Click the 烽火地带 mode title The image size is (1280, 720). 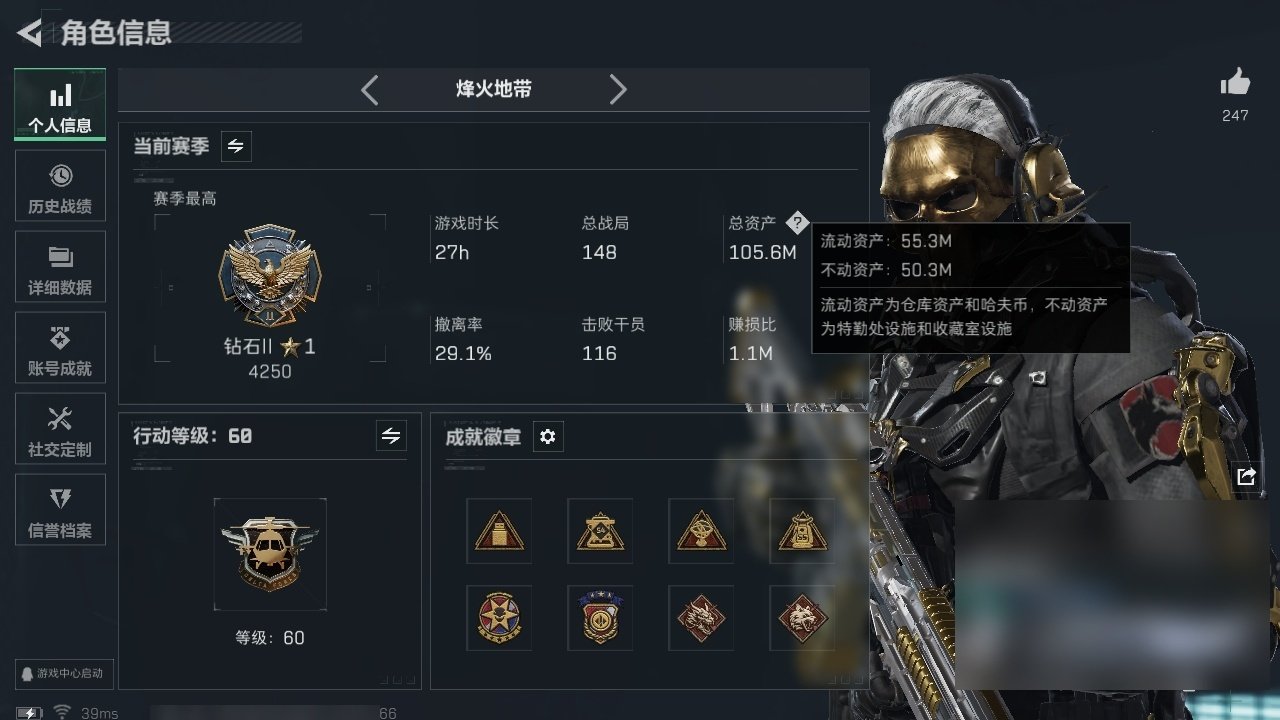494,90
